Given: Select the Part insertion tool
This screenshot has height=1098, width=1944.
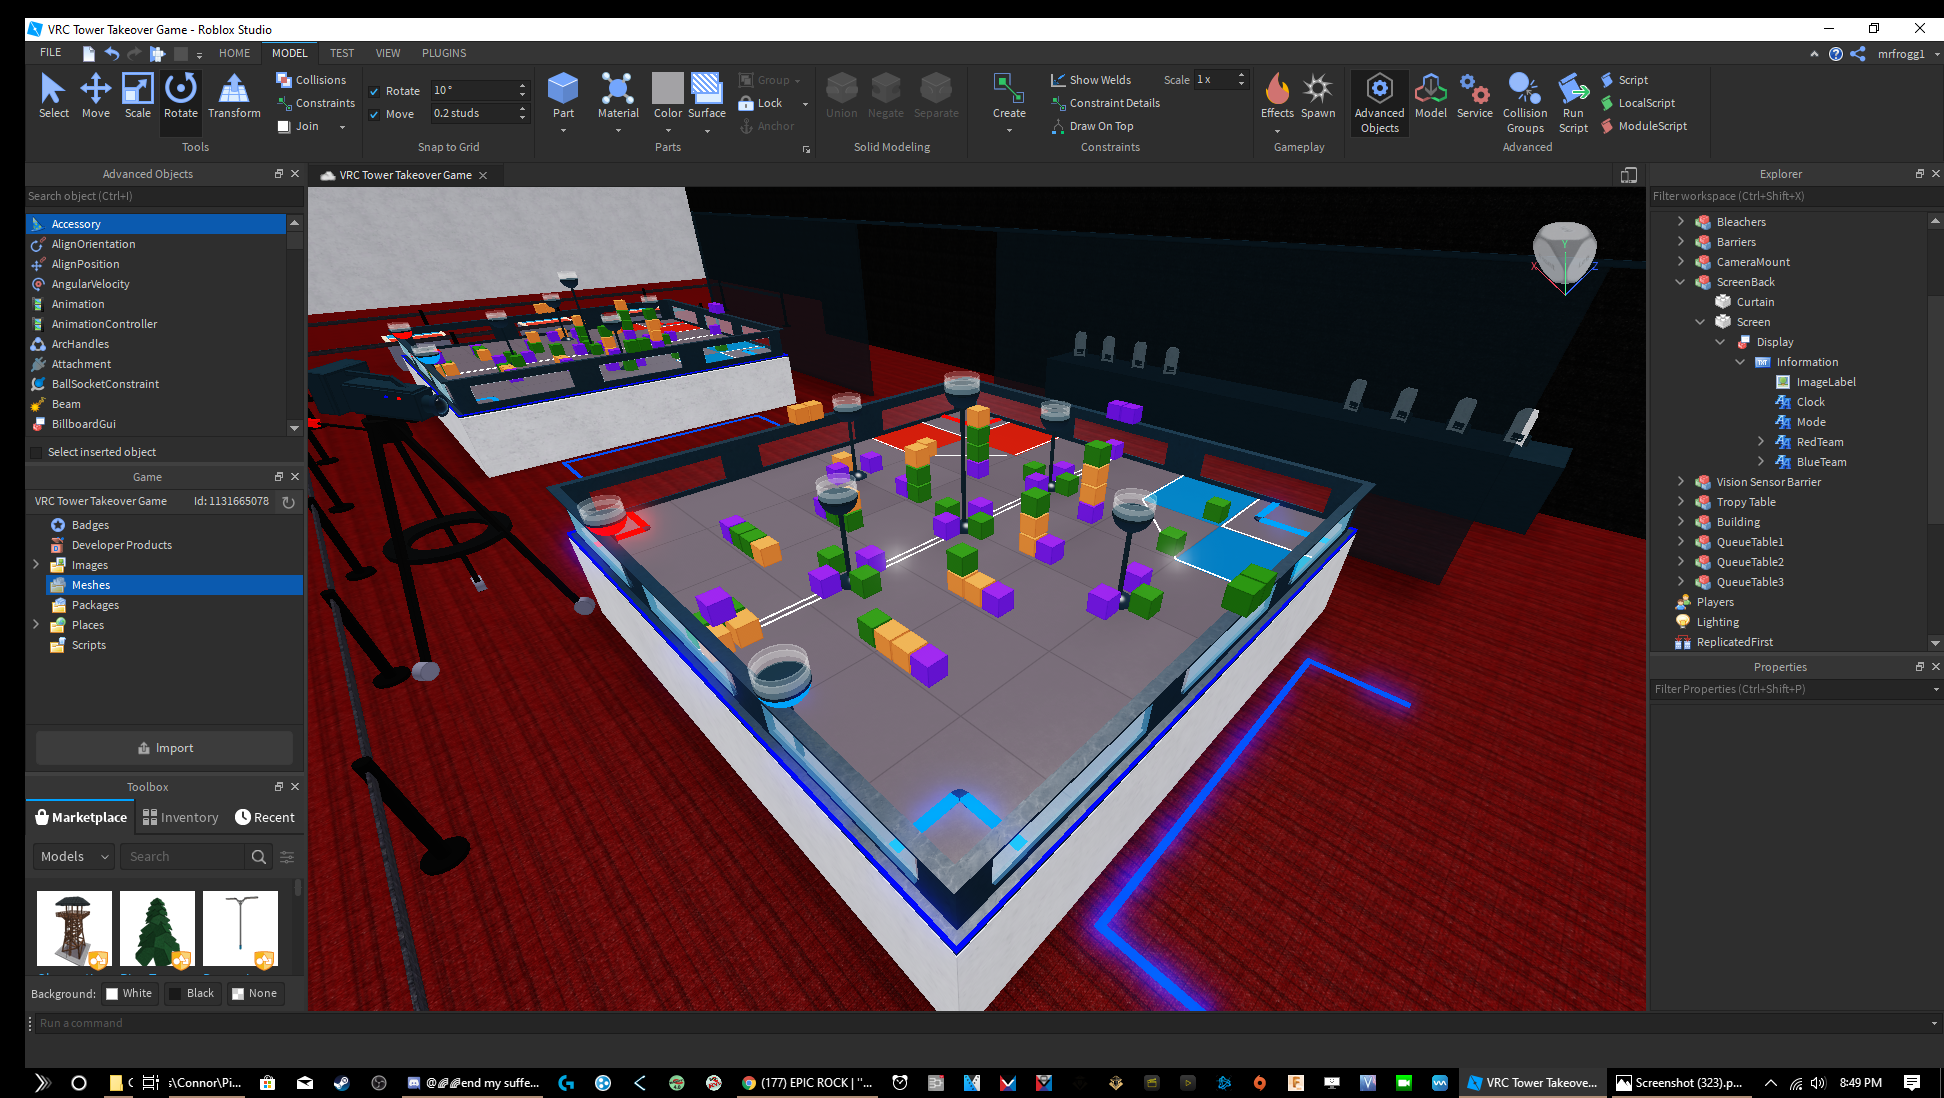Looking at the screenshot, I should click(562, 95).
